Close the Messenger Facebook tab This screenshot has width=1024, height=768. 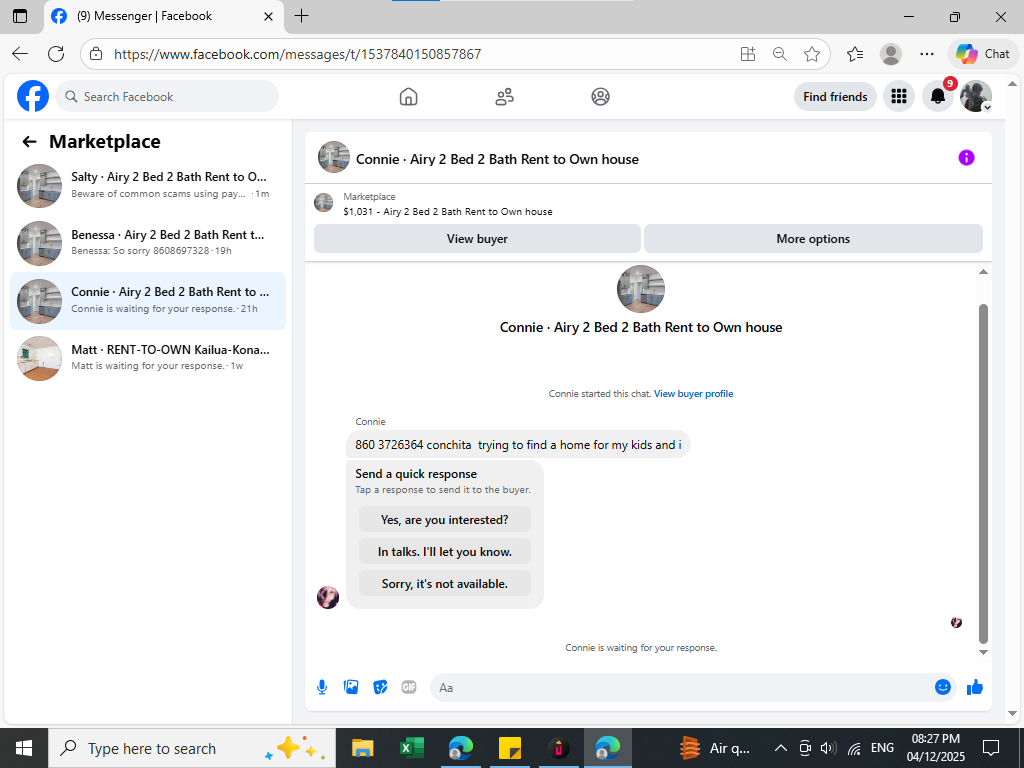(268, 16)
